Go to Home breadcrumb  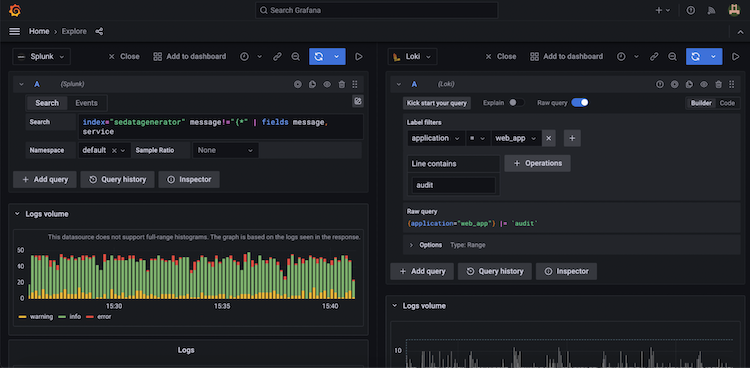coord(39,32)
